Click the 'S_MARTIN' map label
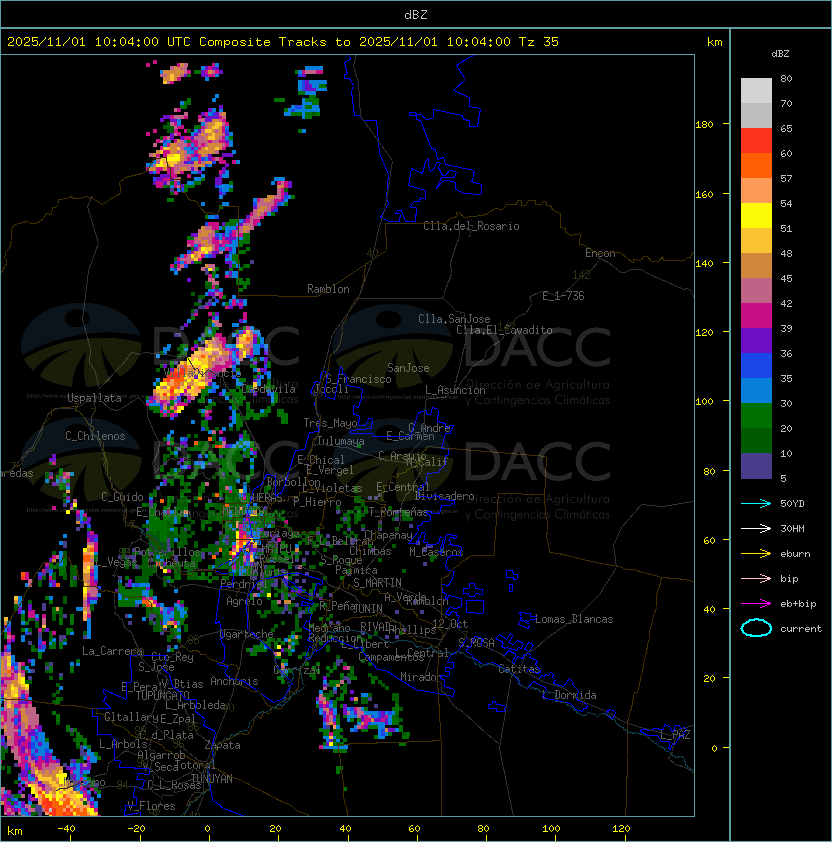The width and height of the screenshot is (832, 842). pos(377,583)
